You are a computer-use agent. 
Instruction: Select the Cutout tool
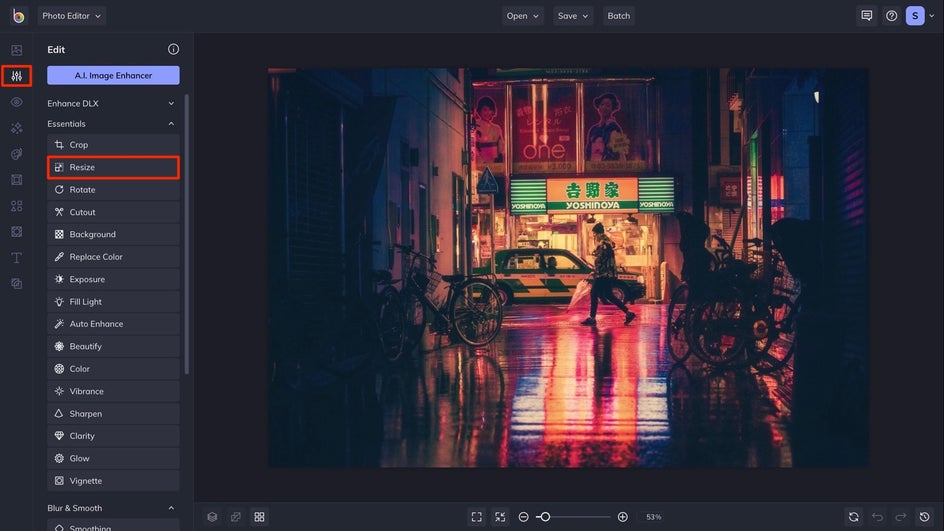113,212
